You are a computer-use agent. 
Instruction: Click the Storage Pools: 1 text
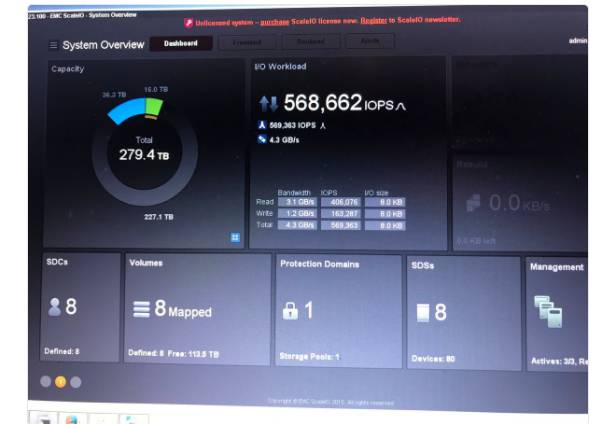click(x=309, y=356)
